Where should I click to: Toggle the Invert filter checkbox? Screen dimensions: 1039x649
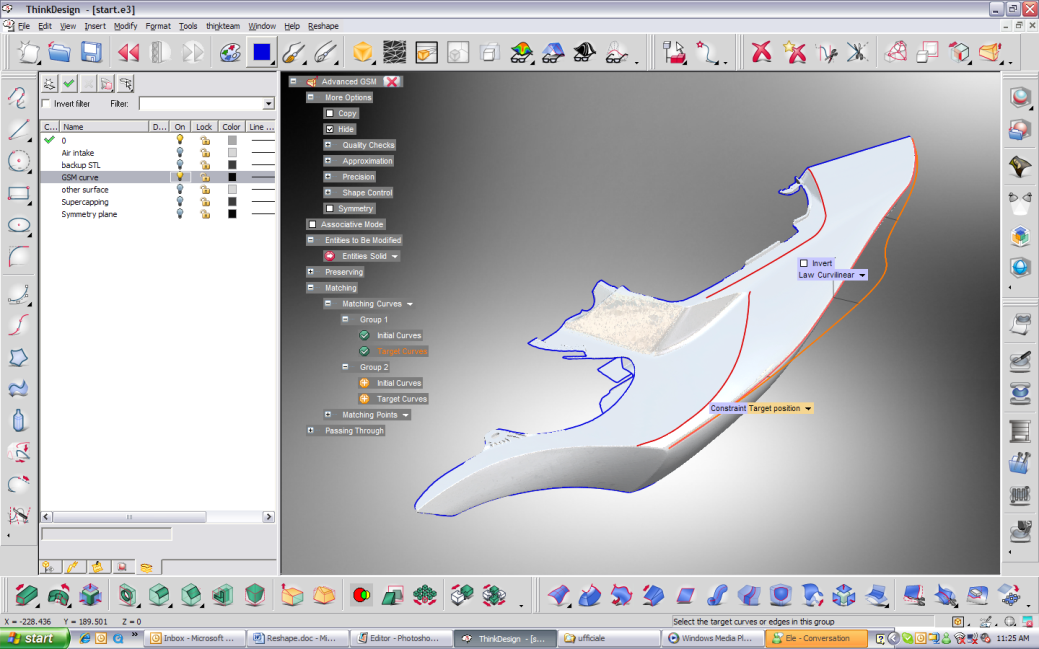[x=46, y=104]
